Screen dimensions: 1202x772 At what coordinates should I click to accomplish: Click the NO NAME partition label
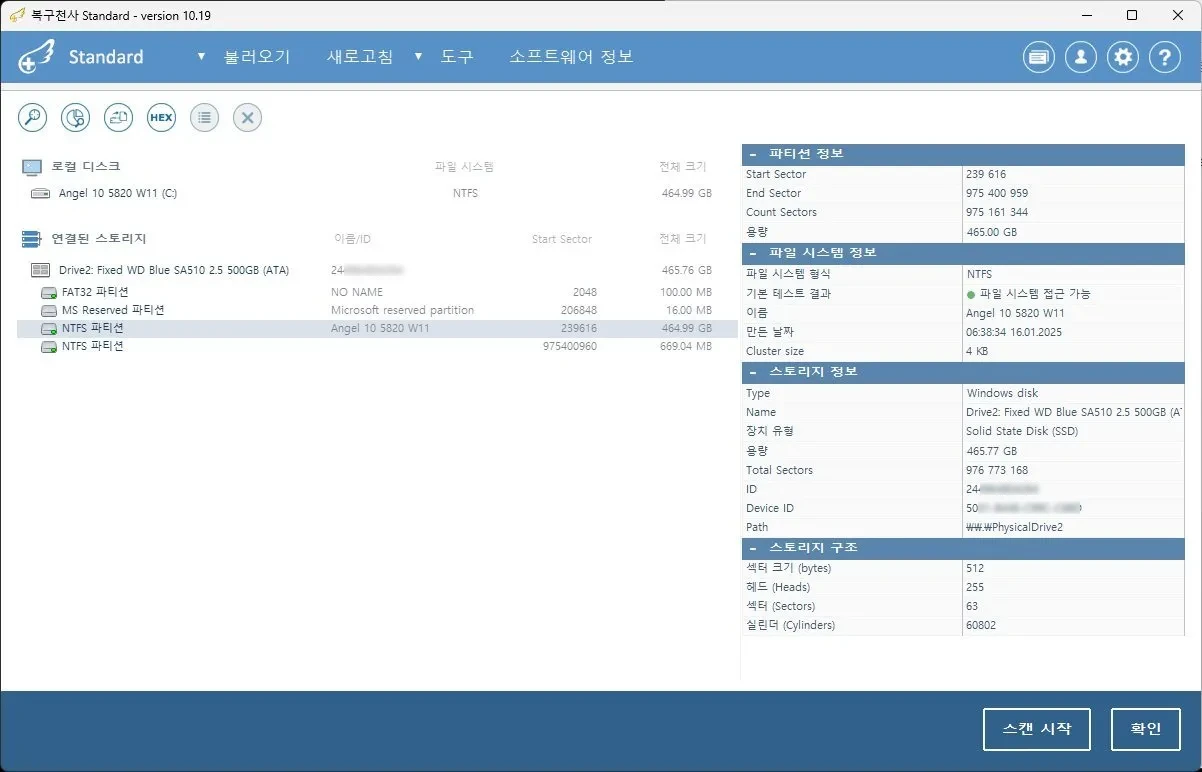pyautogui.click(x=357, y=293)
